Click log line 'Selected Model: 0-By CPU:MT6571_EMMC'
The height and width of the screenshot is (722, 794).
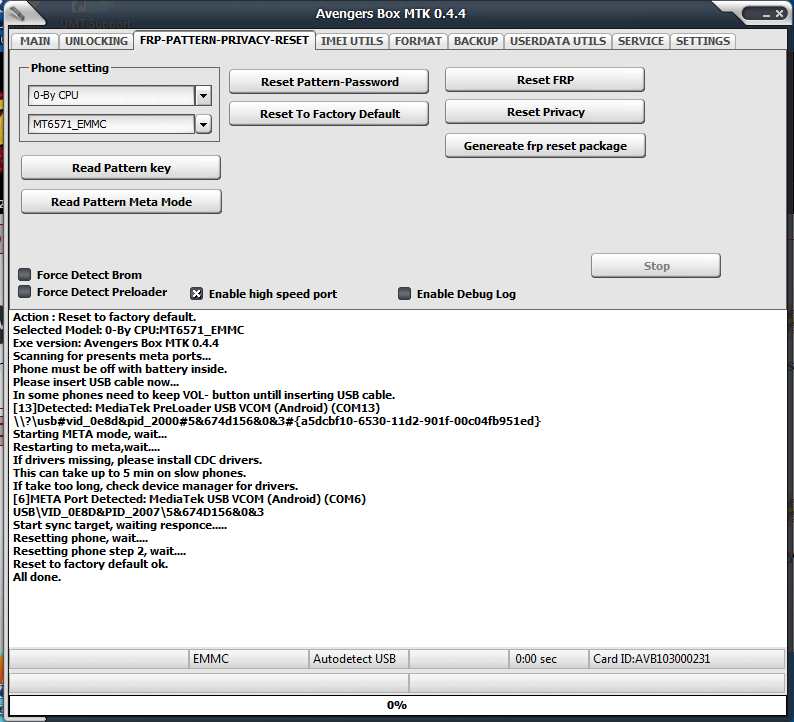tap(129, 330)
